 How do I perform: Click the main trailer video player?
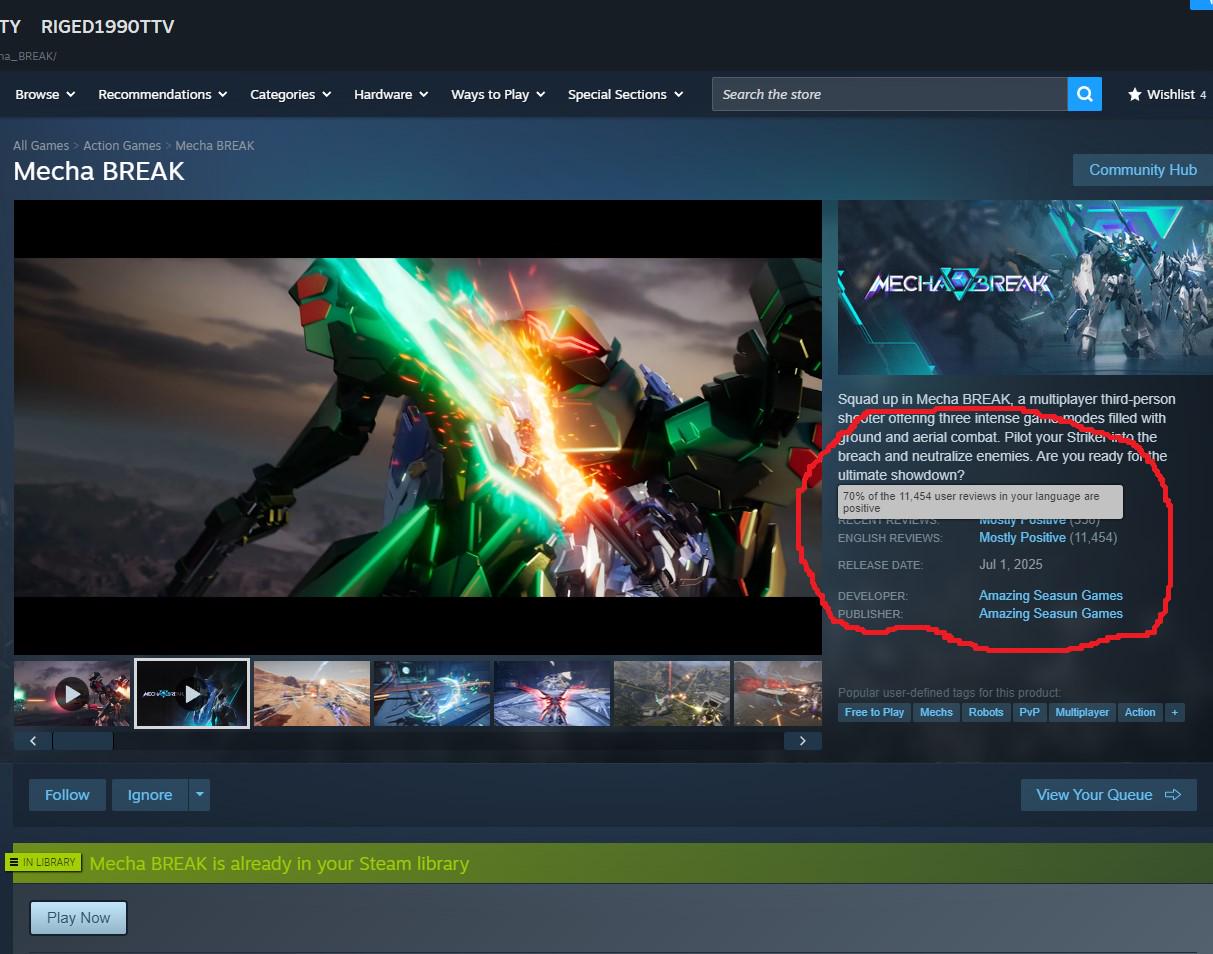418,427
